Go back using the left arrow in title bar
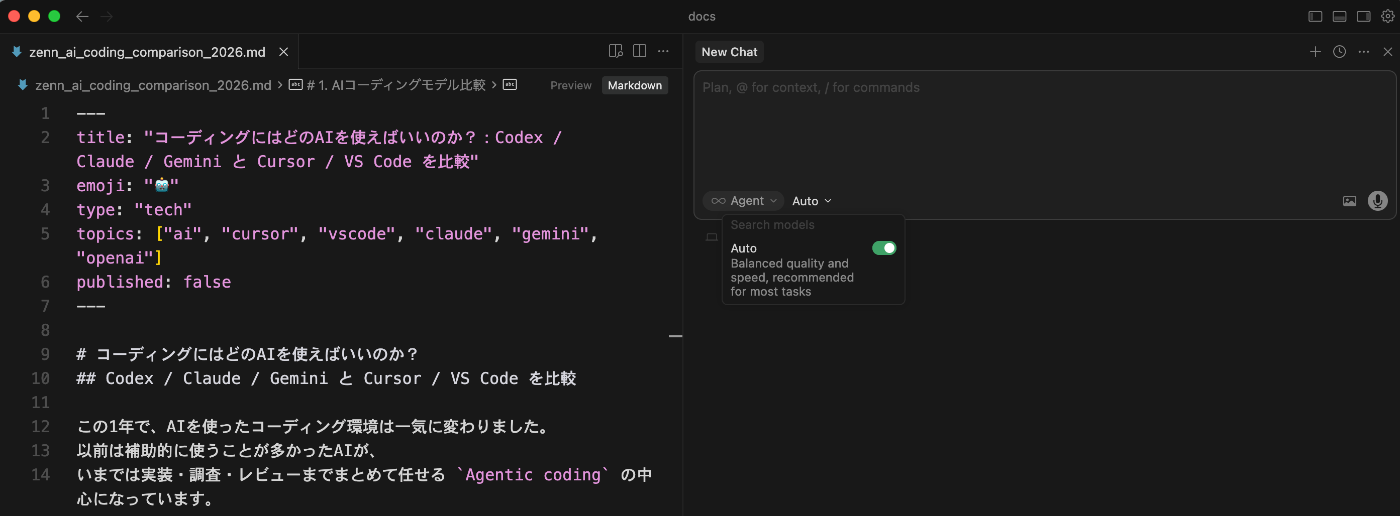Image resolution: width=1400 pixels, height=516 pixels. click(x=82, y=16)
